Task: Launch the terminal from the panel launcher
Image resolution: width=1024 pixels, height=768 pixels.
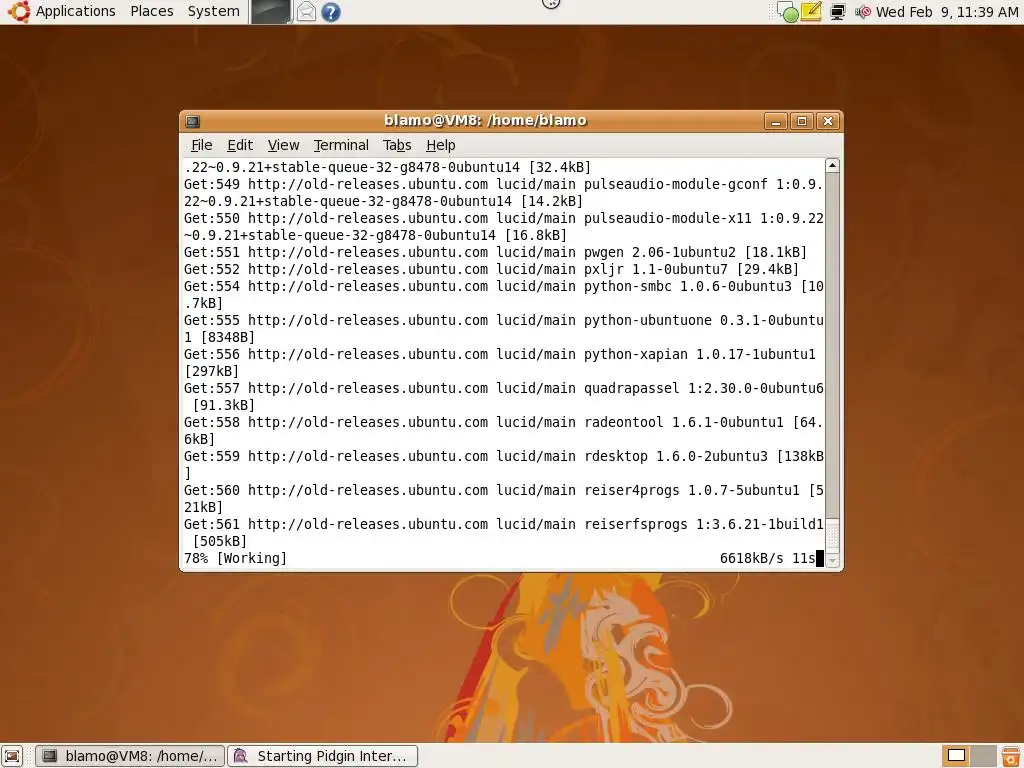Action: 270,12
